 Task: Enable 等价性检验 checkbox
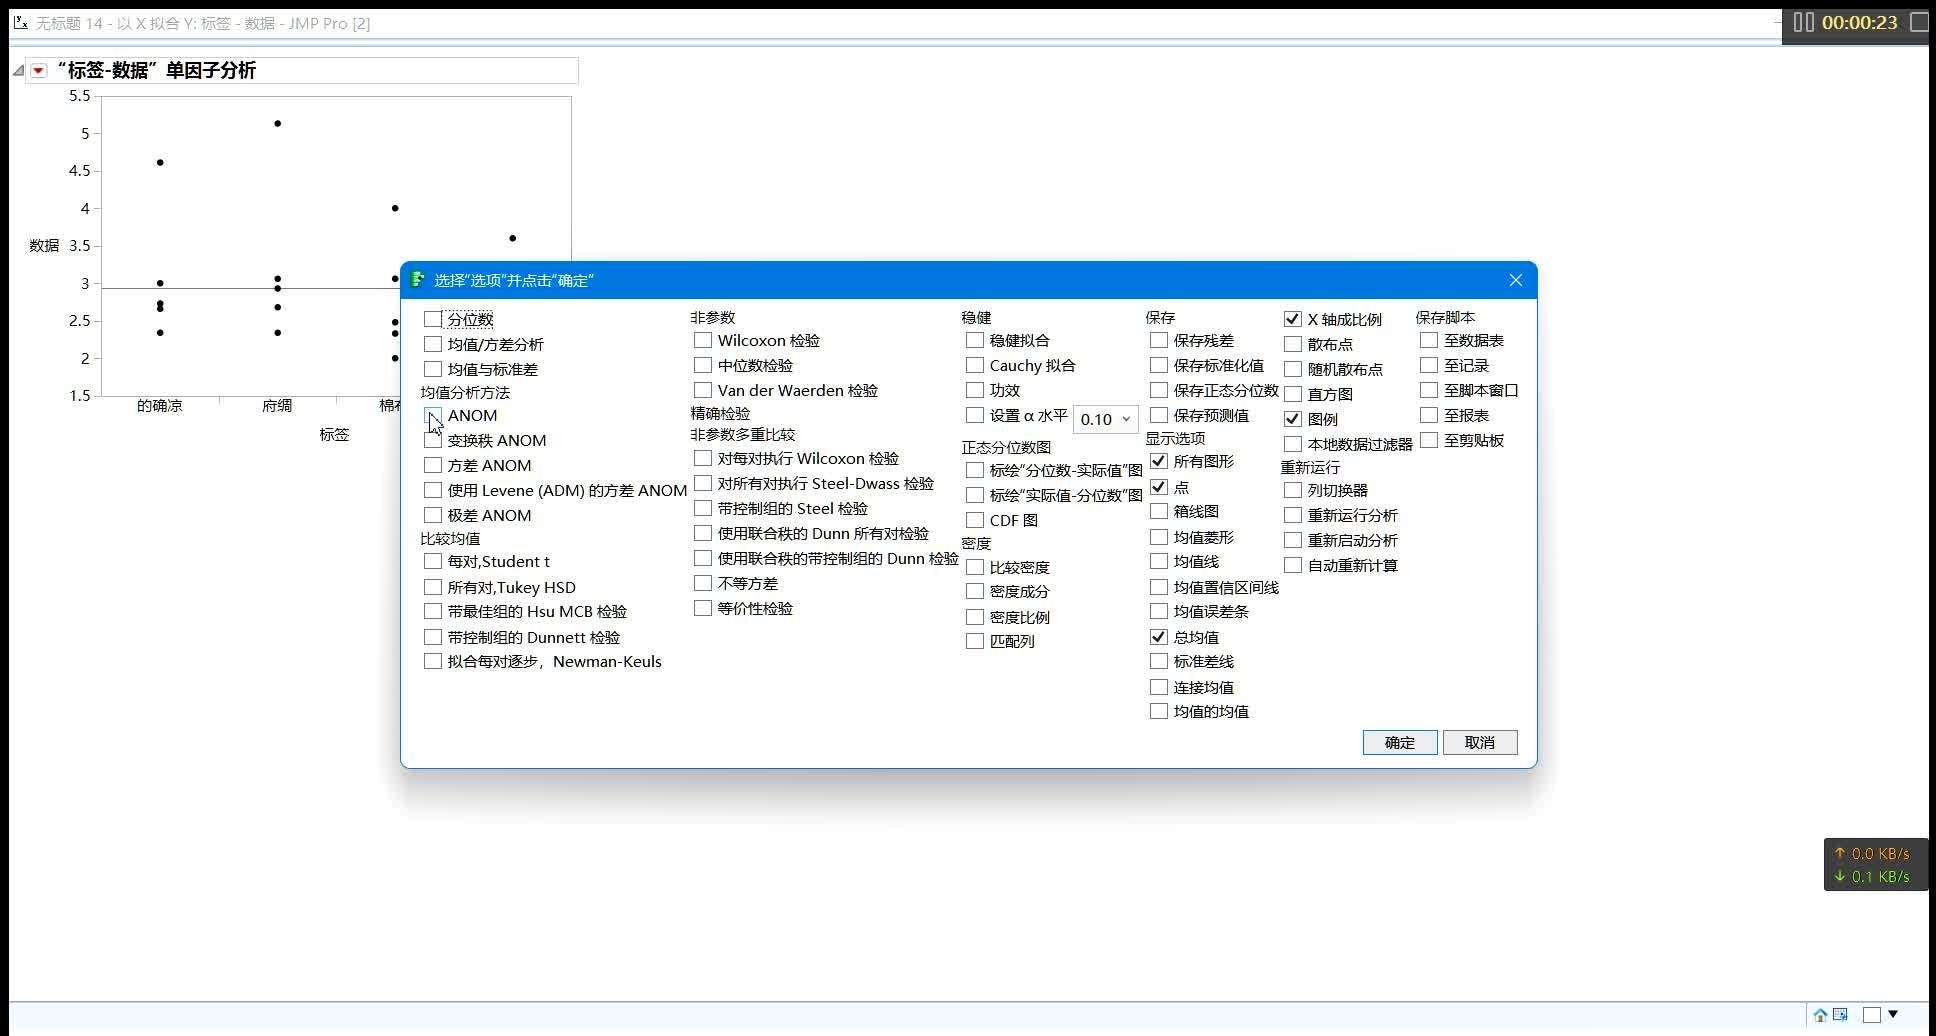[703, 608]
